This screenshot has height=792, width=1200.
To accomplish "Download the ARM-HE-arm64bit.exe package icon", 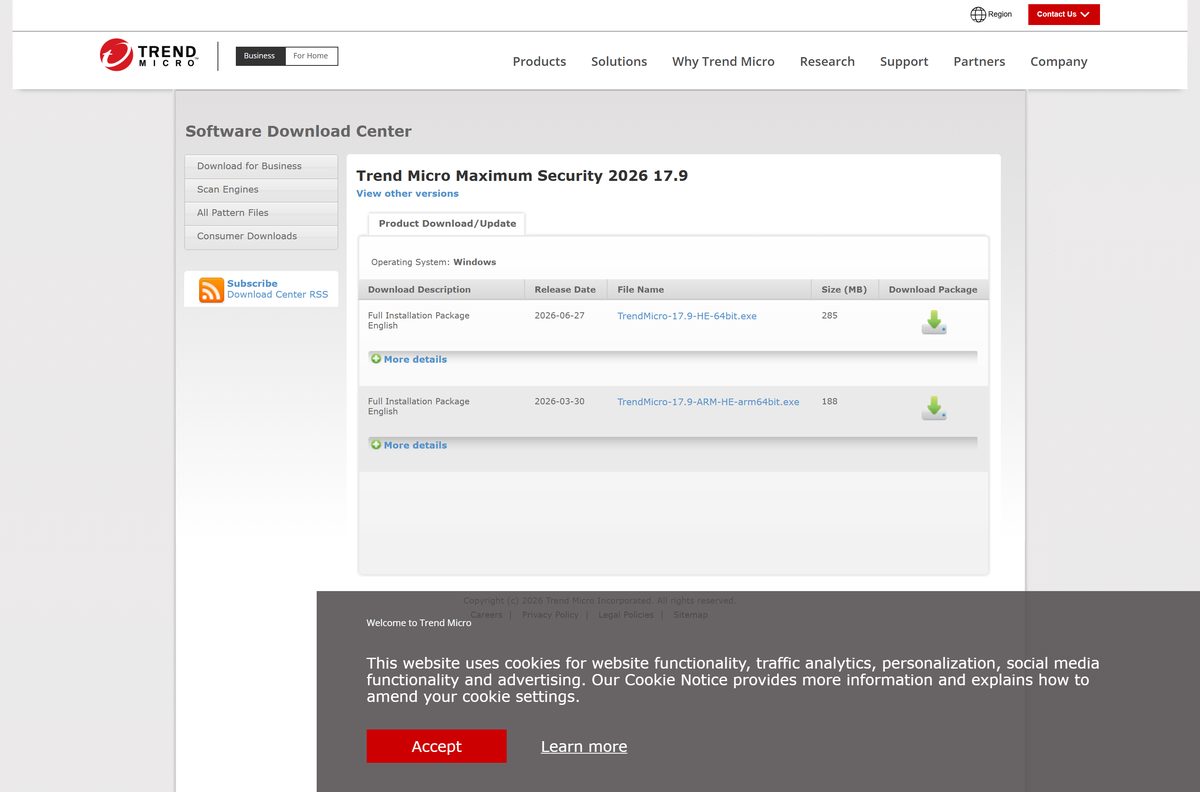I will click(934, 408).
